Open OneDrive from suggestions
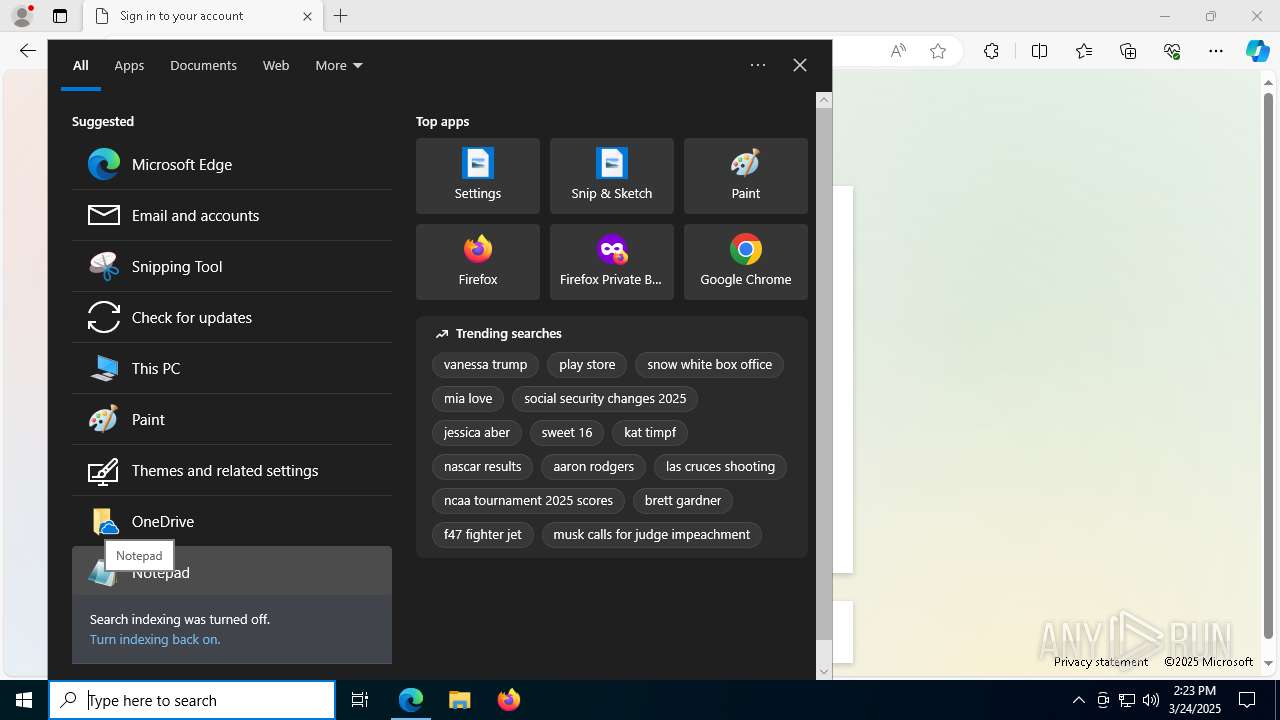The image size is (1280, 720). (x=231, y=521)
